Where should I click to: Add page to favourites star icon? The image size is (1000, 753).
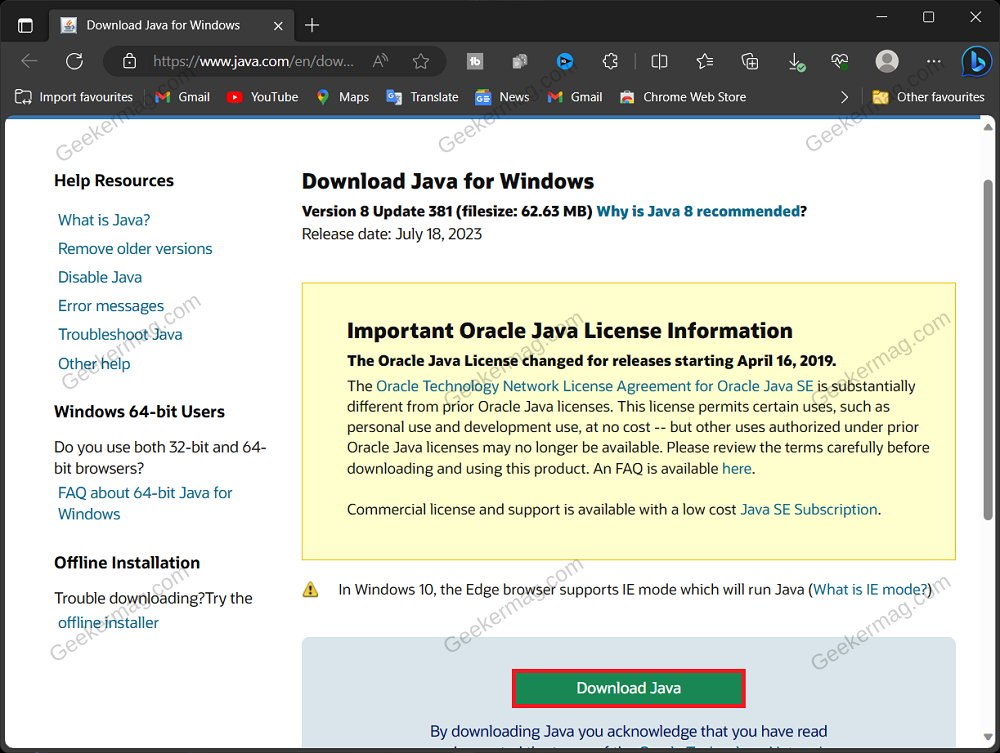point(421,61)
